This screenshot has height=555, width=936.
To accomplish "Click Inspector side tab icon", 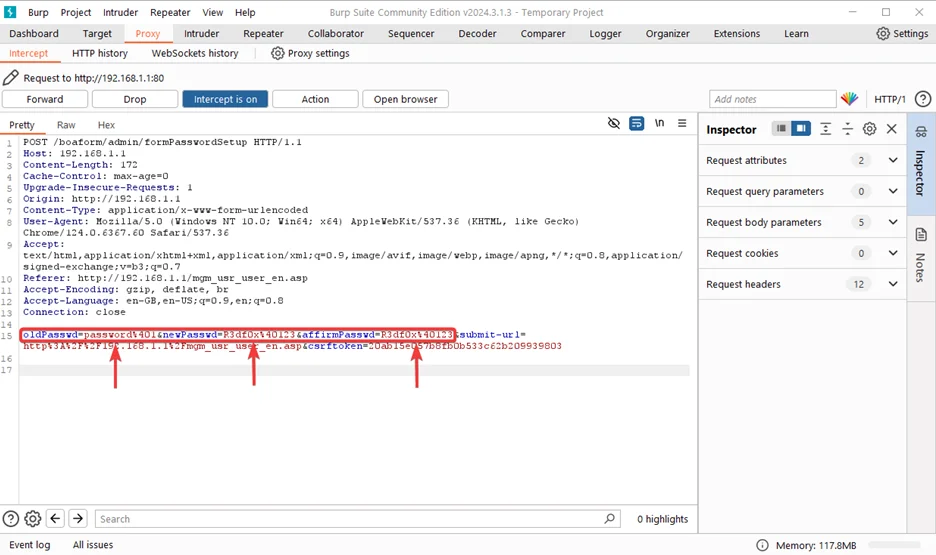I will 921,132.
